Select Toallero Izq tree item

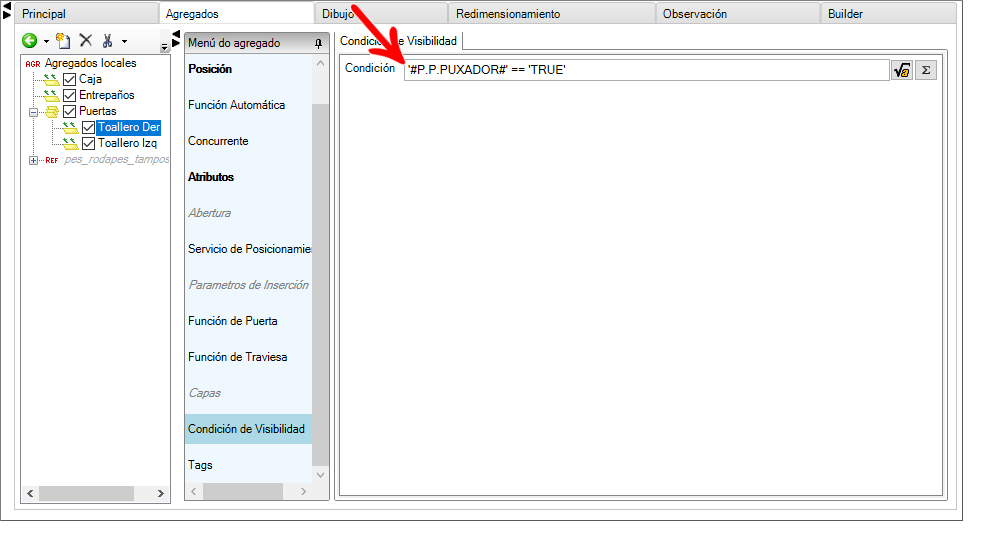click(x=127, y=144)
